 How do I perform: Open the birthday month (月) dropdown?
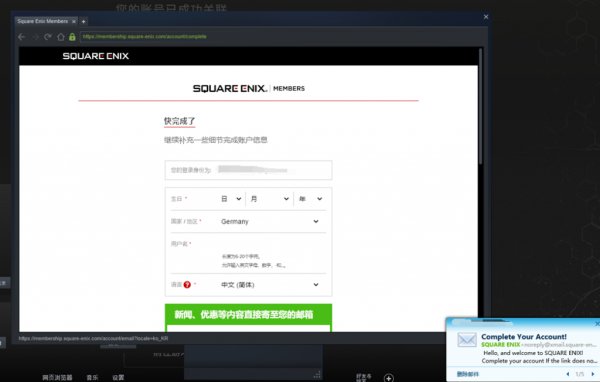pos(269,199)
